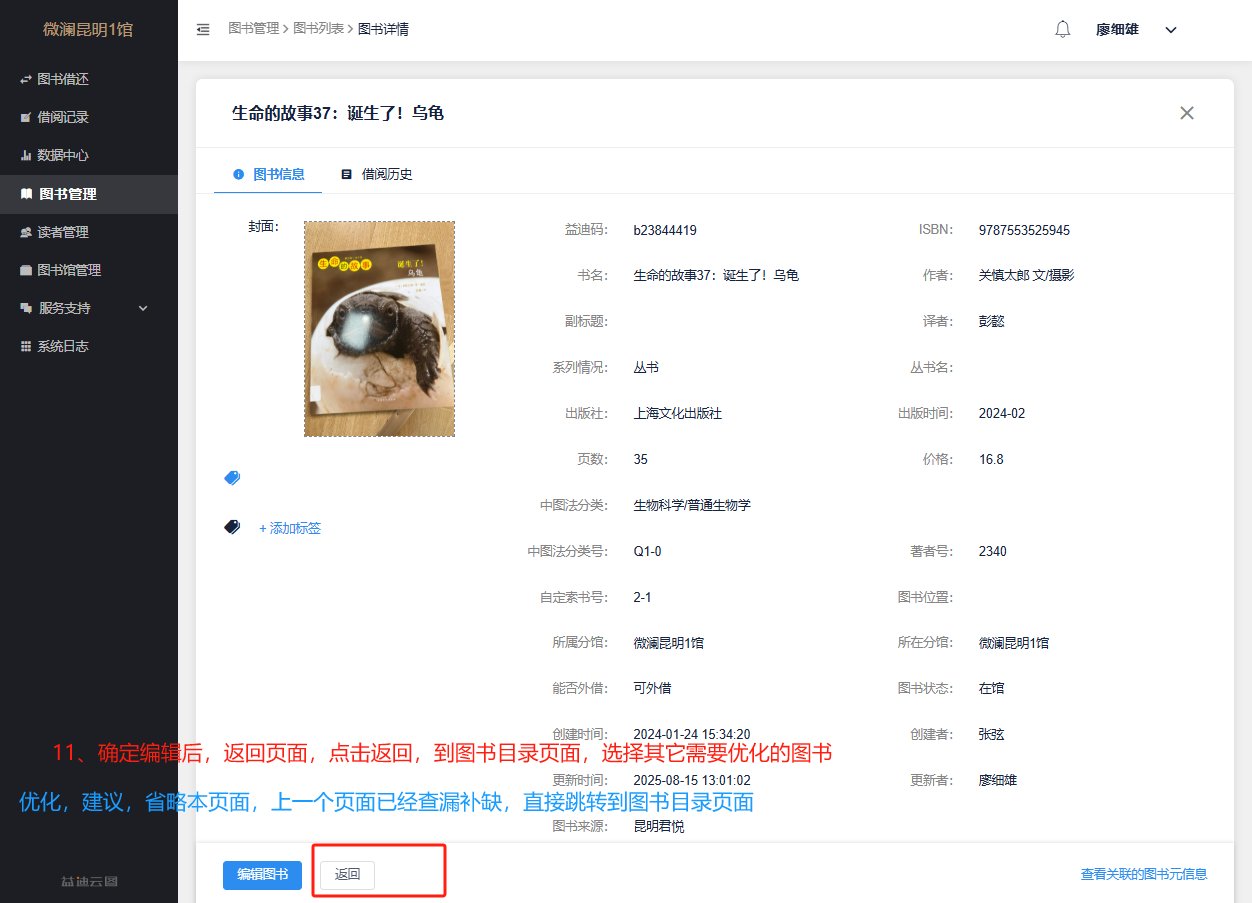Click the dark tag icon beside 添加标签
This screenshot has height=903, width=1252.
pyautogui.click(x=232, y=527)
